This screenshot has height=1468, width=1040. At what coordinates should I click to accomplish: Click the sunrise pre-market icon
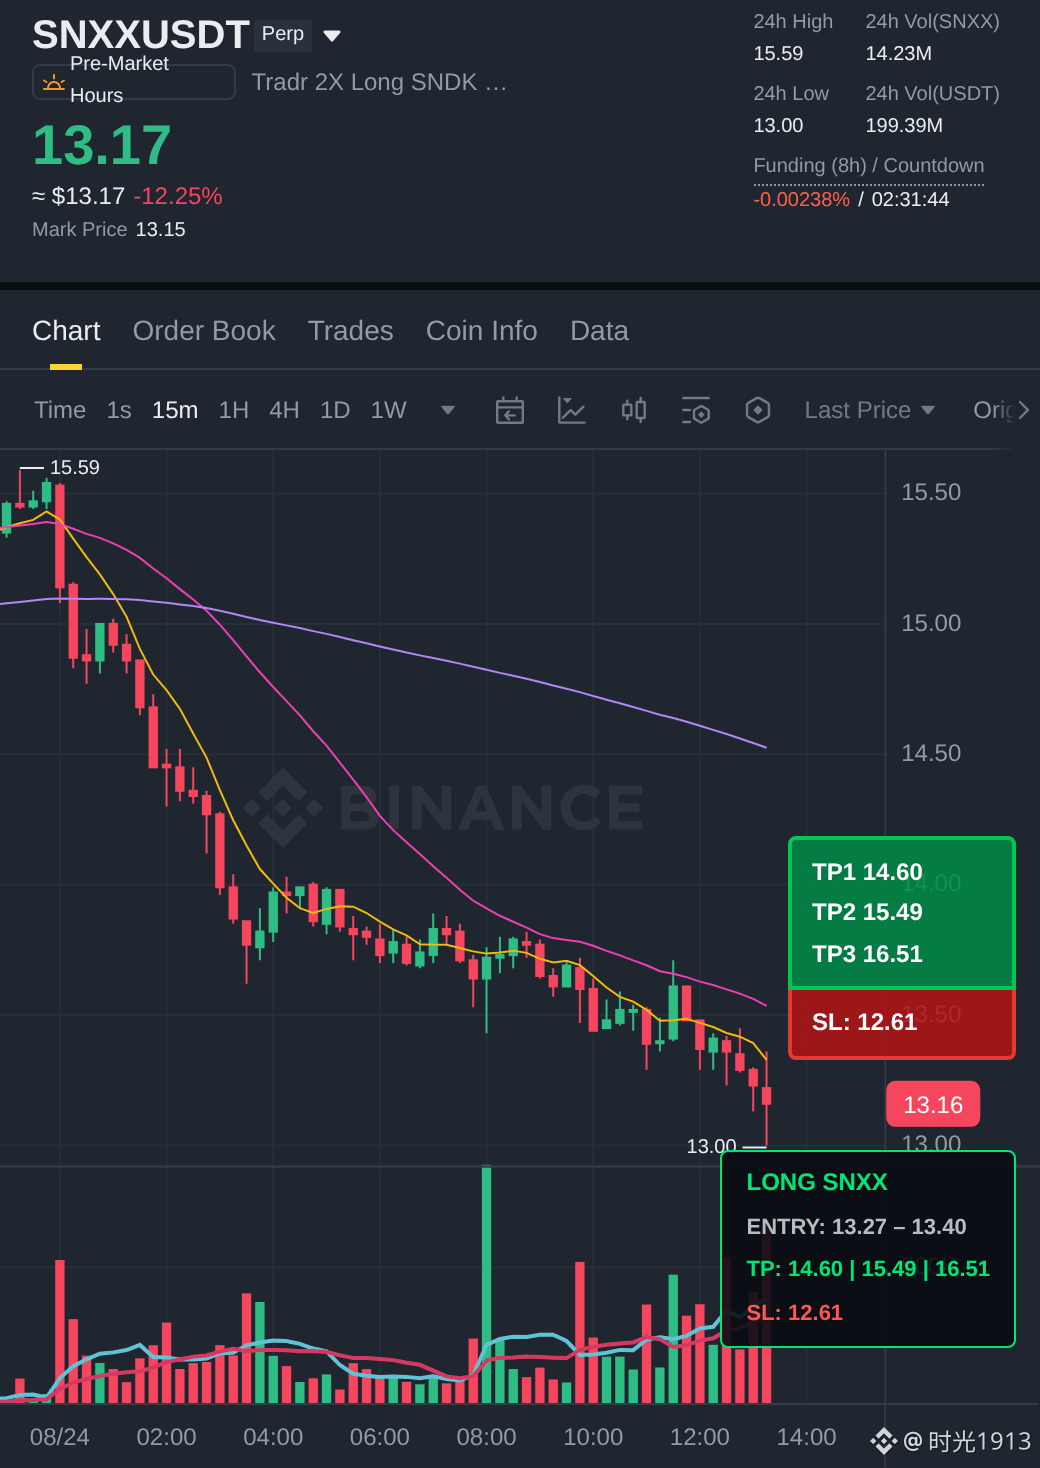pos(54,83)
